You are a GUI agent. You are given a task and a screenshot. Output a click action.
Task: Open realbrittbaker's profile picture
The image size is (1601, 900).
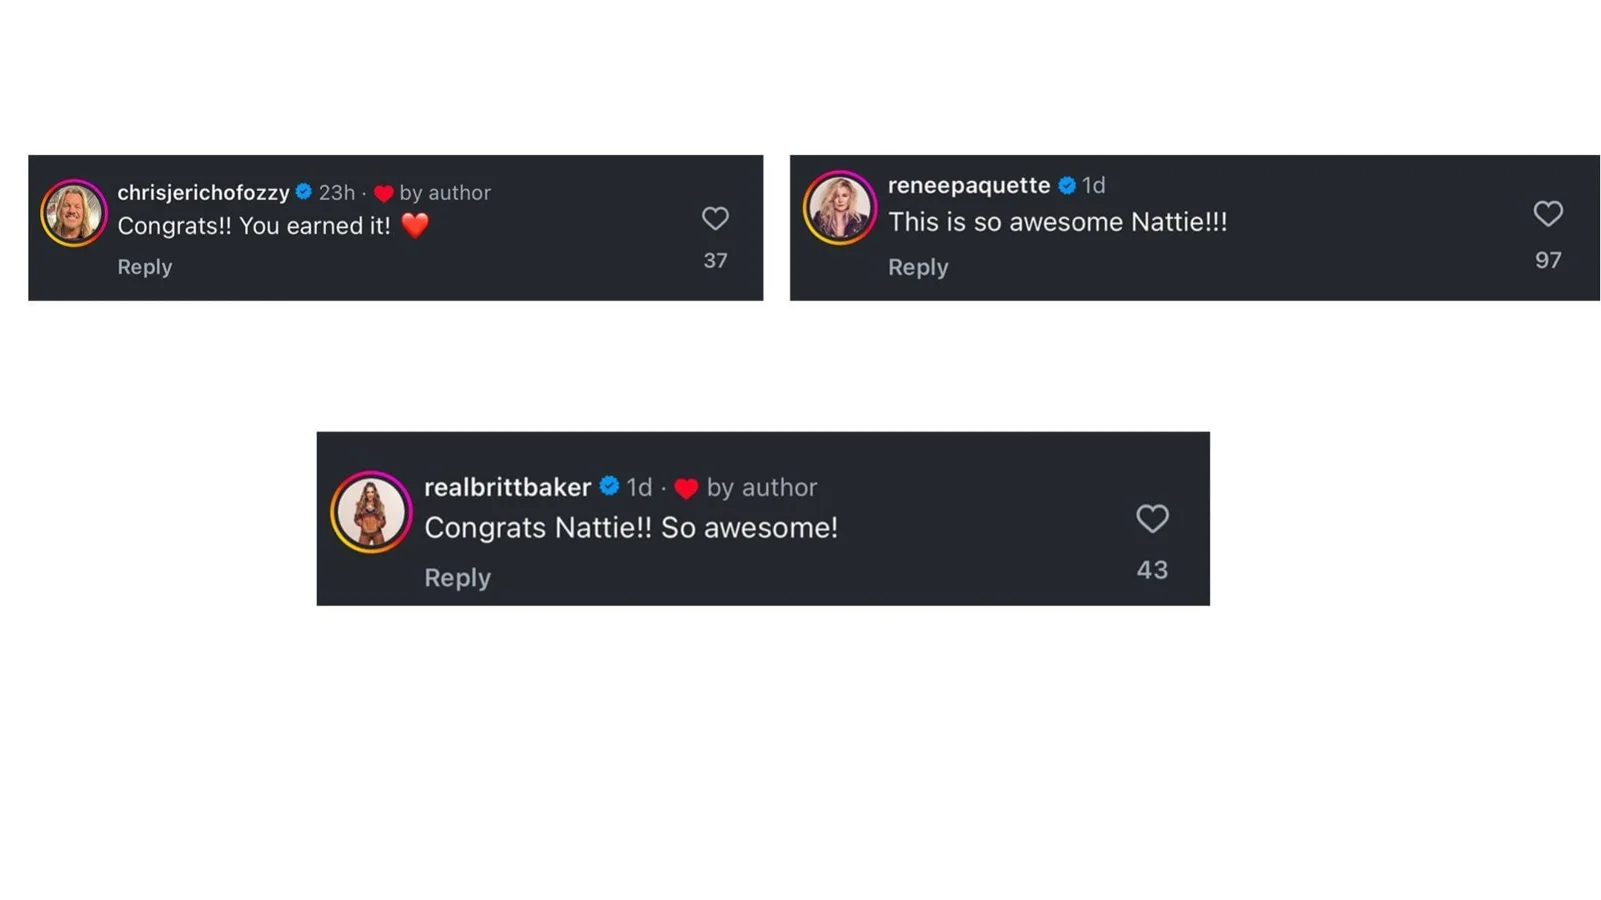pos(371,512)
